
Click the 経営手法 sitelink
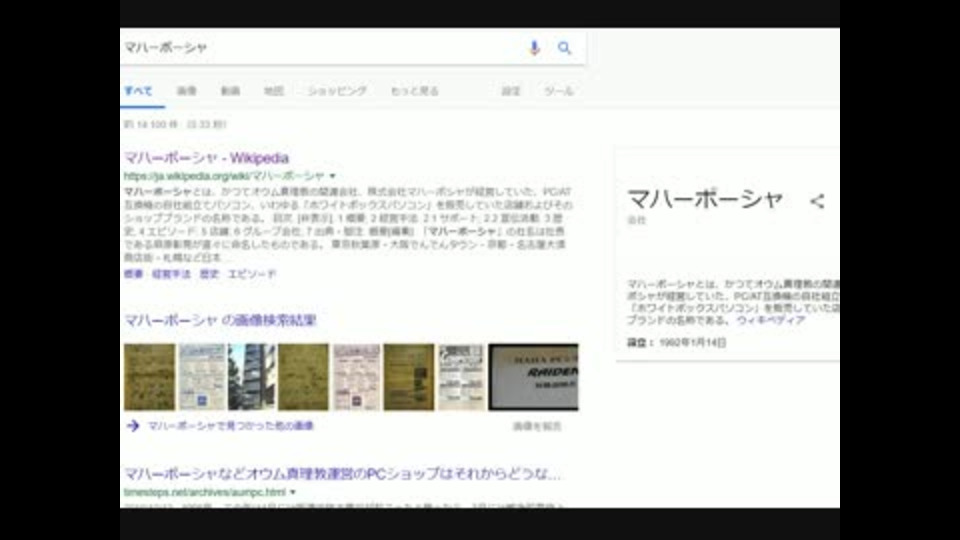coord(171,274)
